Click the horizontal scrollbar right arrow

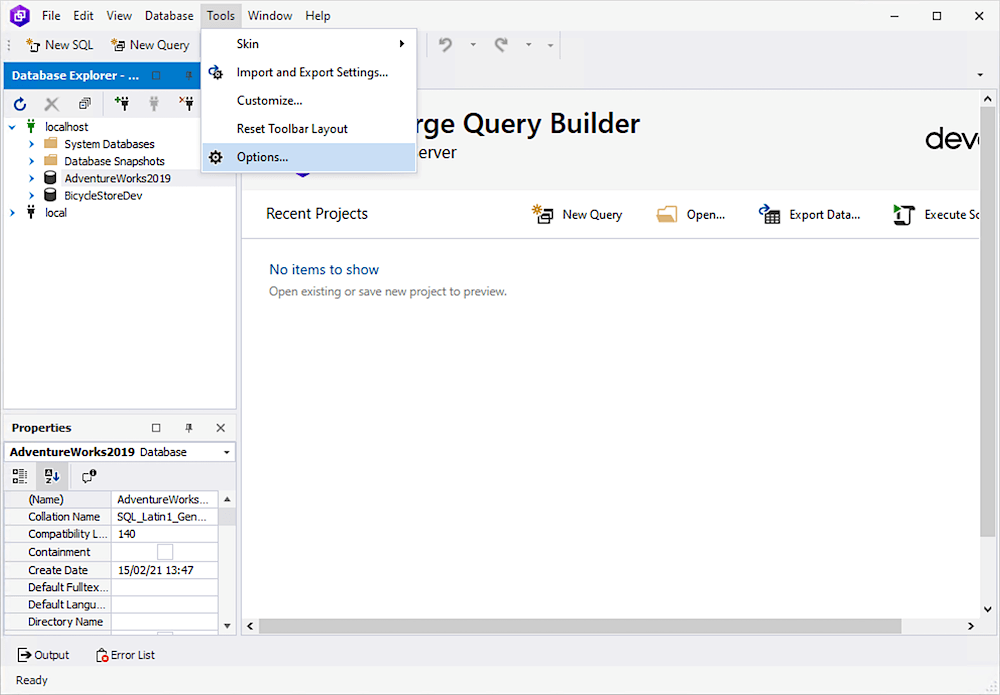pyautogui.click(x=971, y=626)
